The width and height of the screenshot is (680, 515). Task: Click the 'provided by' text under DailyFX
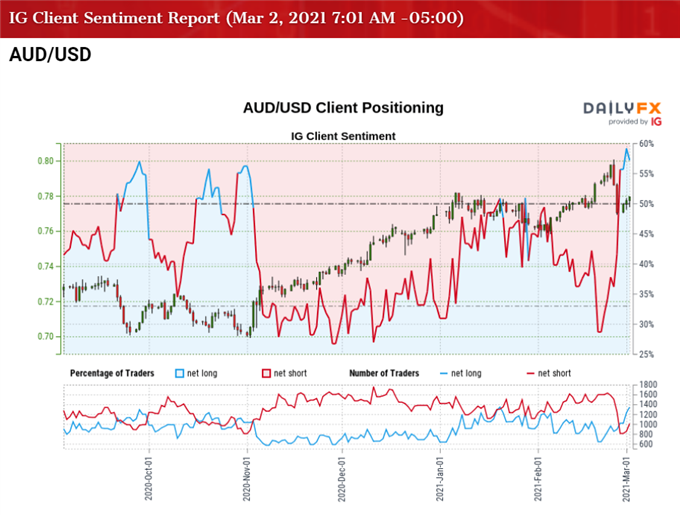628,122
